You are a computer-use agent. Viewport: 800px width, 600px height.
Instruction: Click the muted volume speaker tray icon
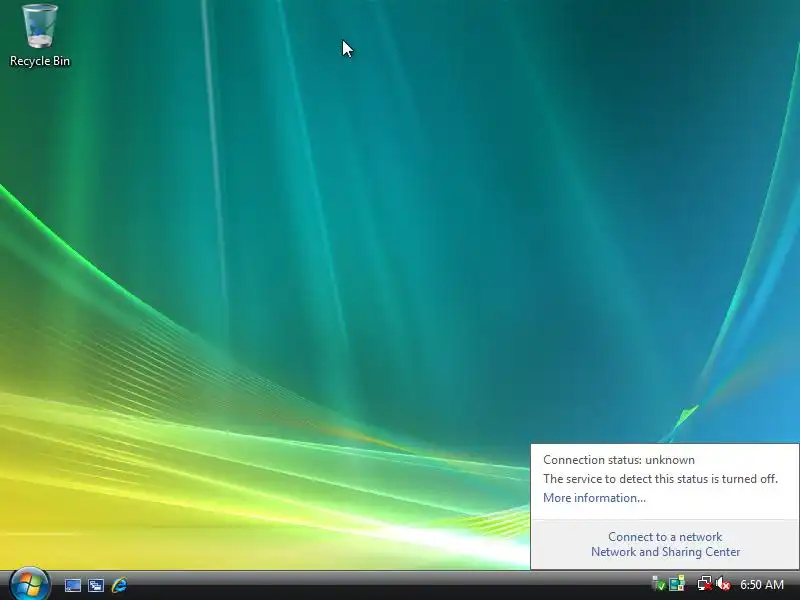(723, 584)
